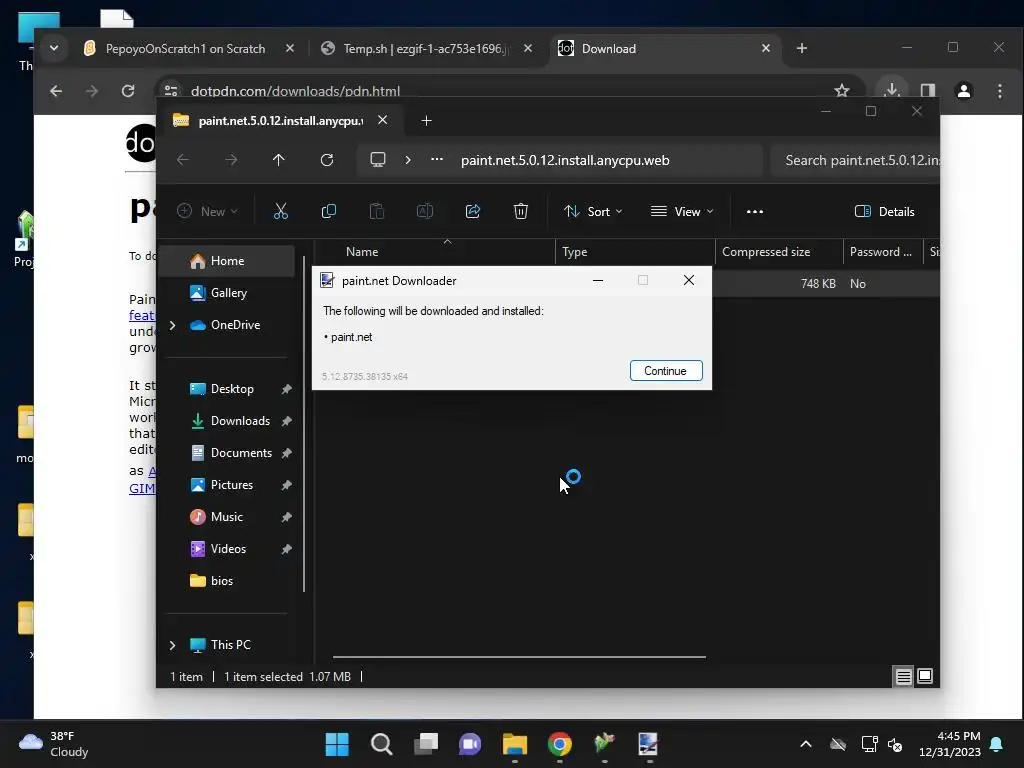Select Home in navigation pane
Image resolution: width=1024 pixels, height=768 pixels.
click(x=227, y=261)
